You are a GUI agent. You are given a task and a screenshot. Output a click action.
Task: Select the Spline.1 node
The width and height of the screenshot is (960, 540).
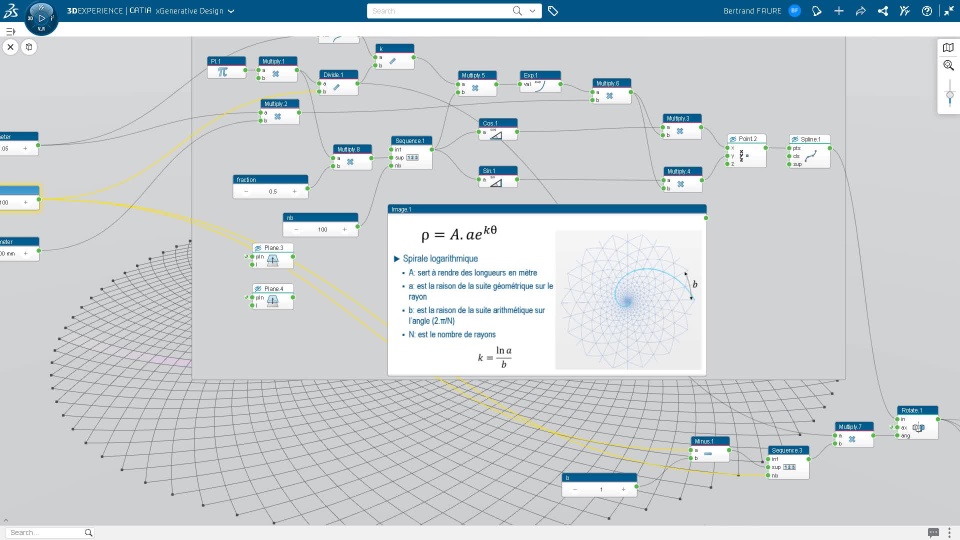pyautogui.click(x=809, y=152)
